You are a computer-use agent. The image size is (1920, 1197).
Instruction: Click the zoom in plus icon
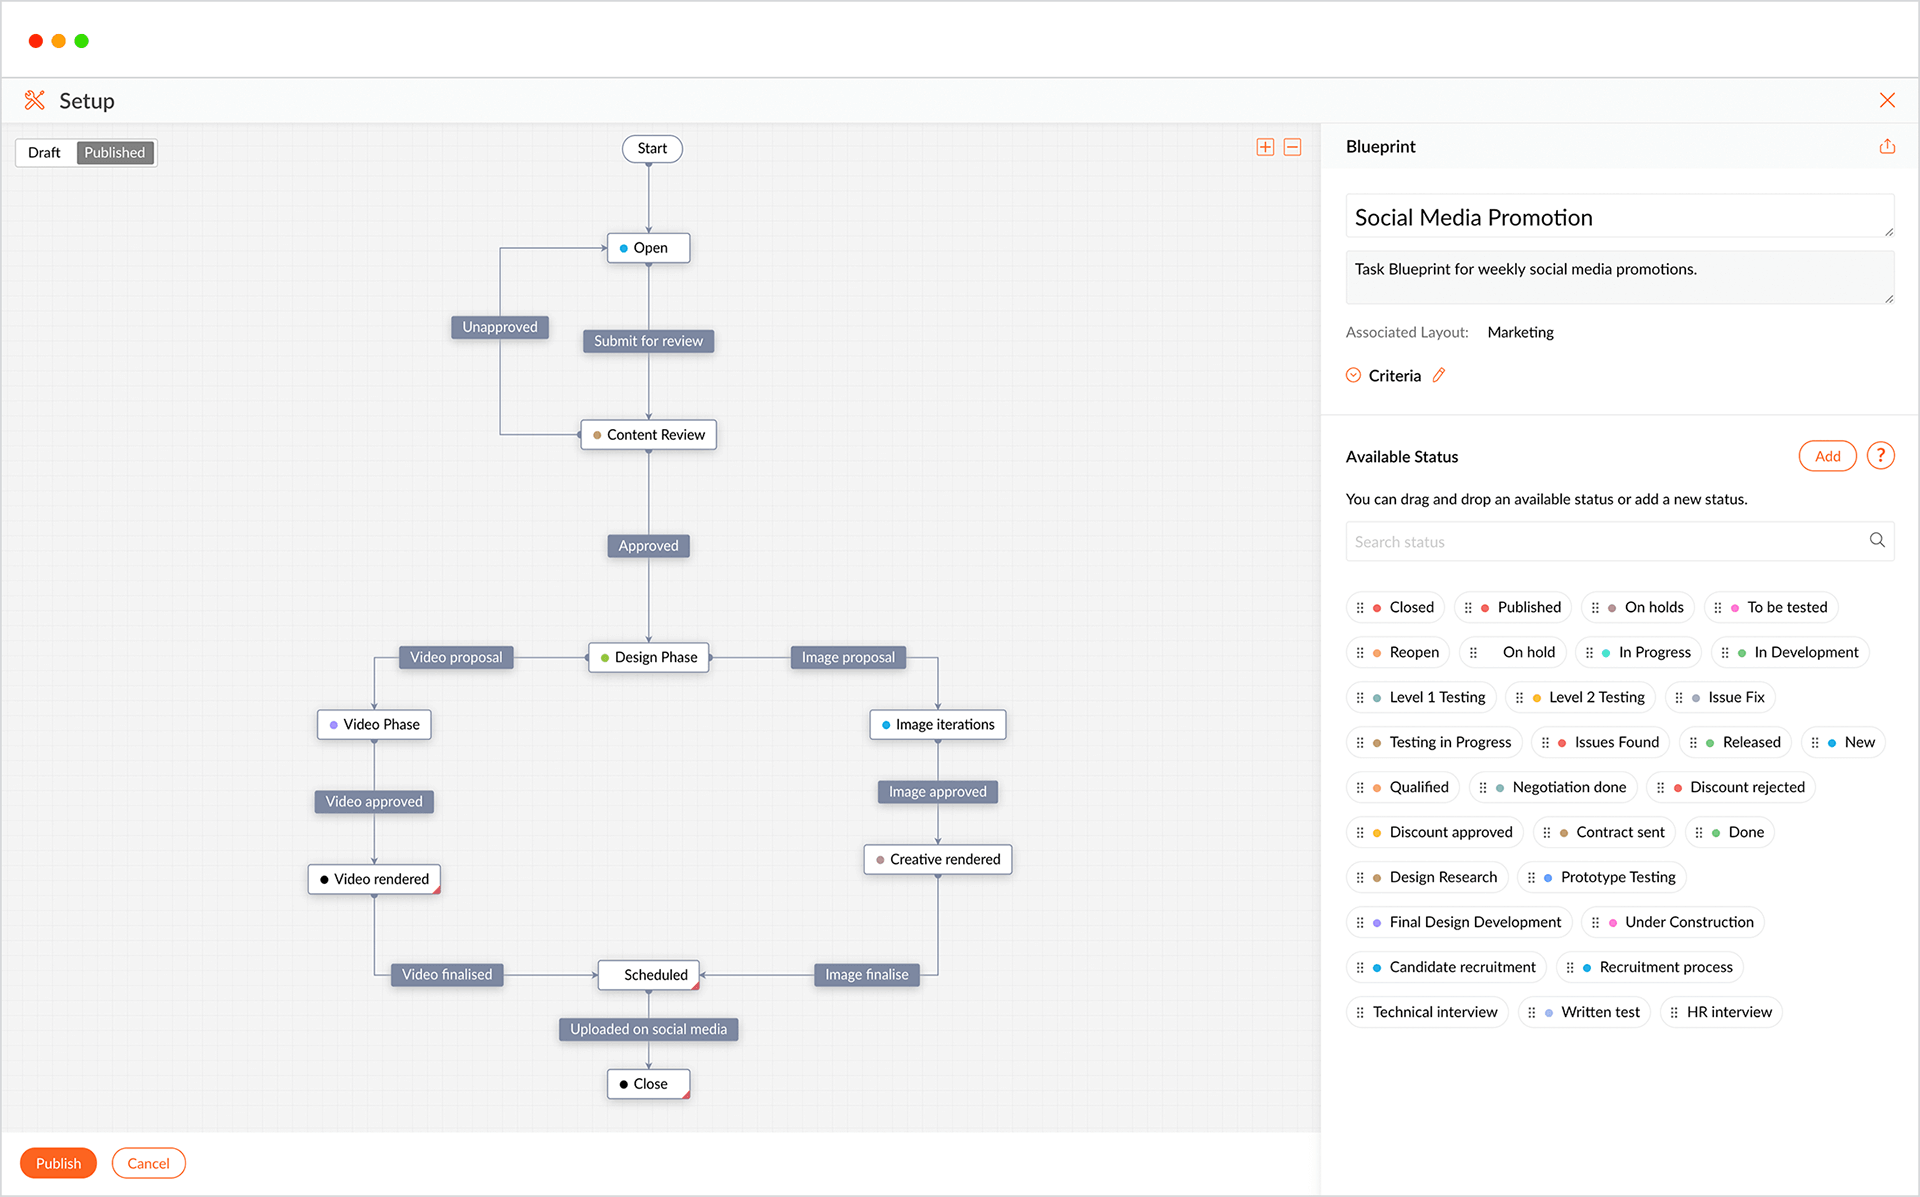point(1265,147)
